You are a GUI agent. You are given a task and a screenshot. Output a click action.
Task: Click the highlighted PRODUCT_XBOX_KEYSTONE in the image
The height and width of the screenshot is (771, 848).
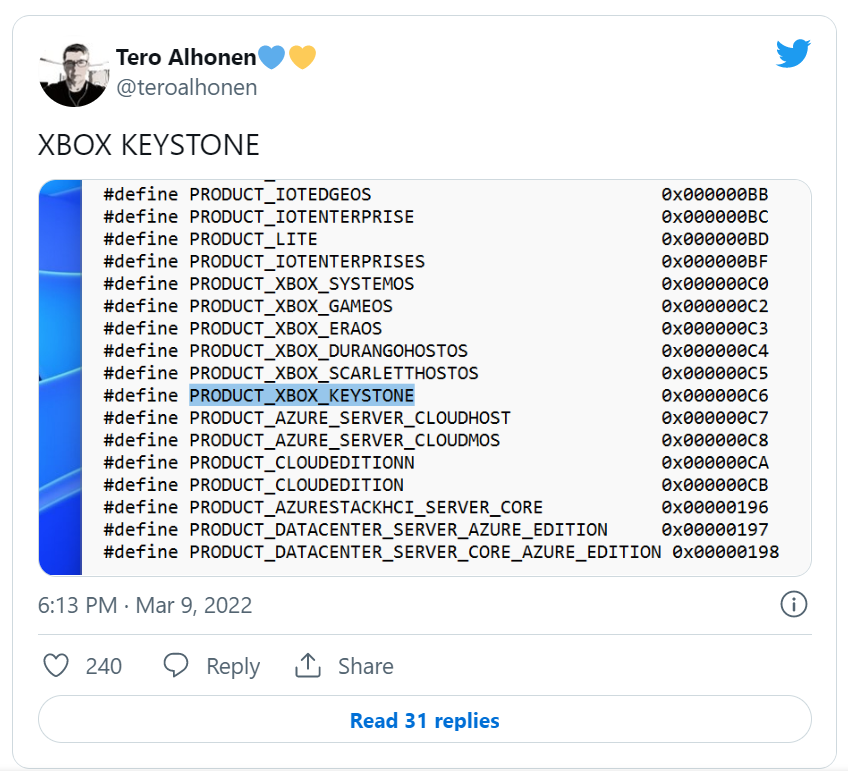301,395
